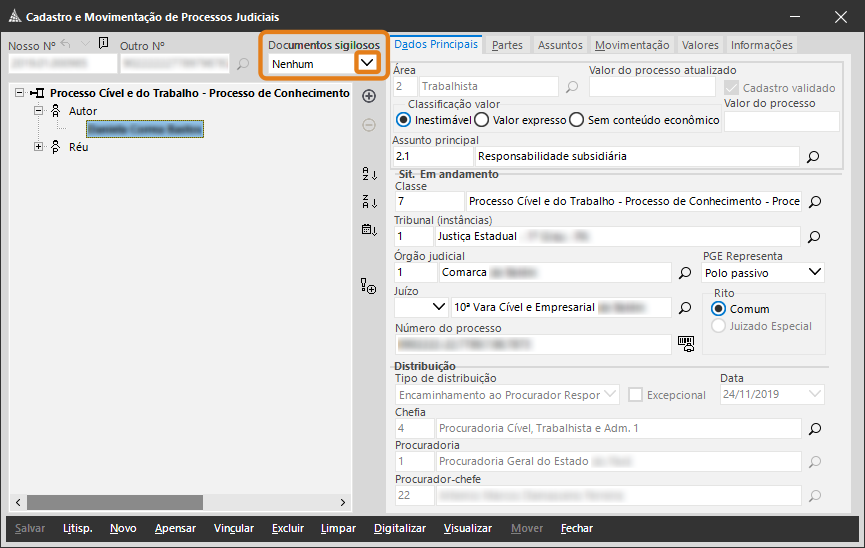Sort tree items Z to A
This screenshot has width=865, height=548.
368,201
